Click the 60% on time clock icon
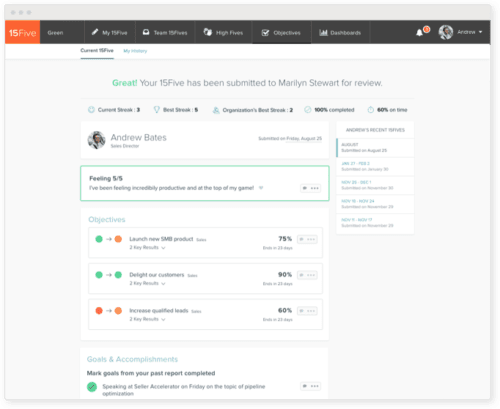500x409 pixels. coord(370,110)
